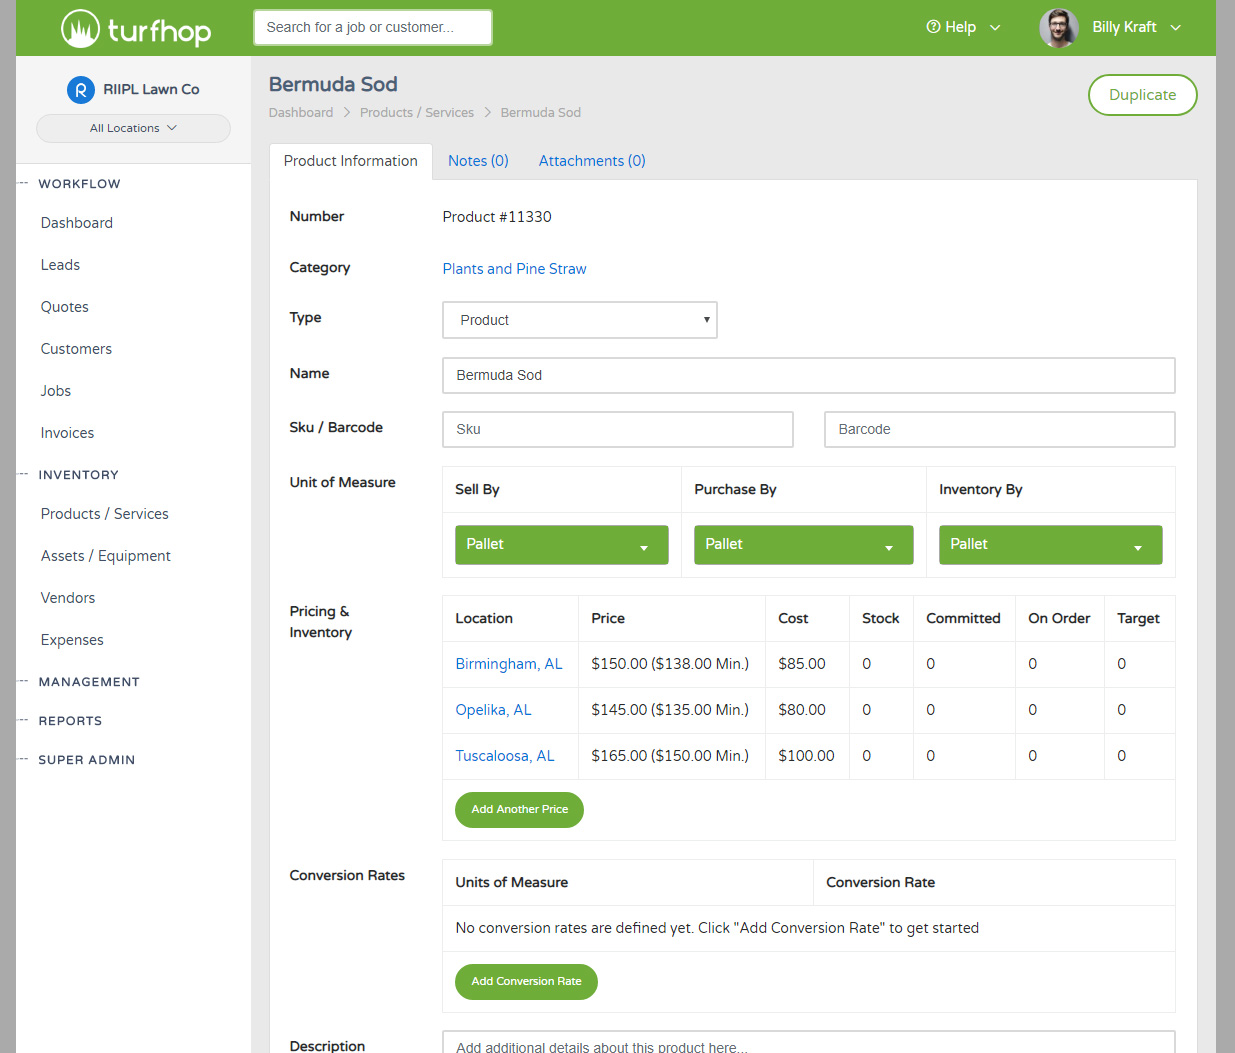Open the Birmingham, AL location link
The image size is (1235, 1053).
tap(509, 664)
